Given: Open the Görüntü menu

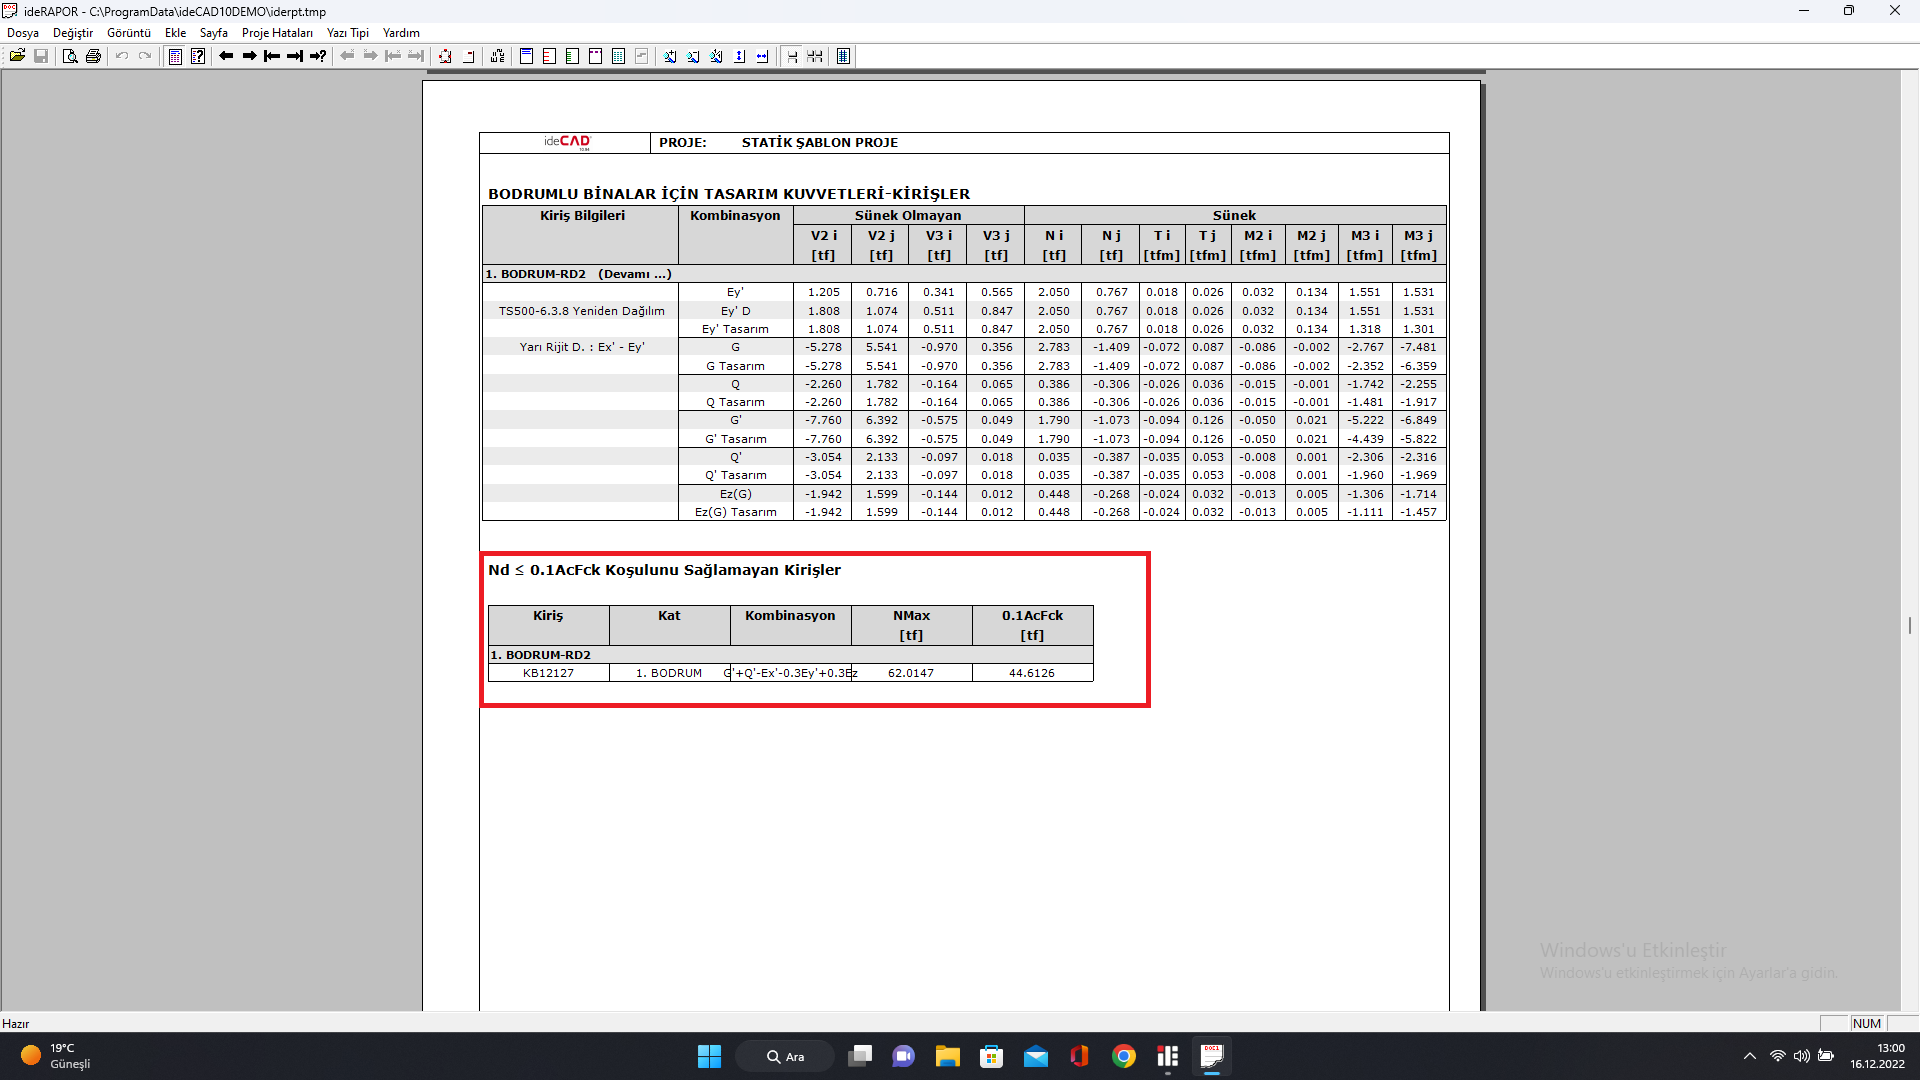Looking at the screenshot, I should point(129,33).
